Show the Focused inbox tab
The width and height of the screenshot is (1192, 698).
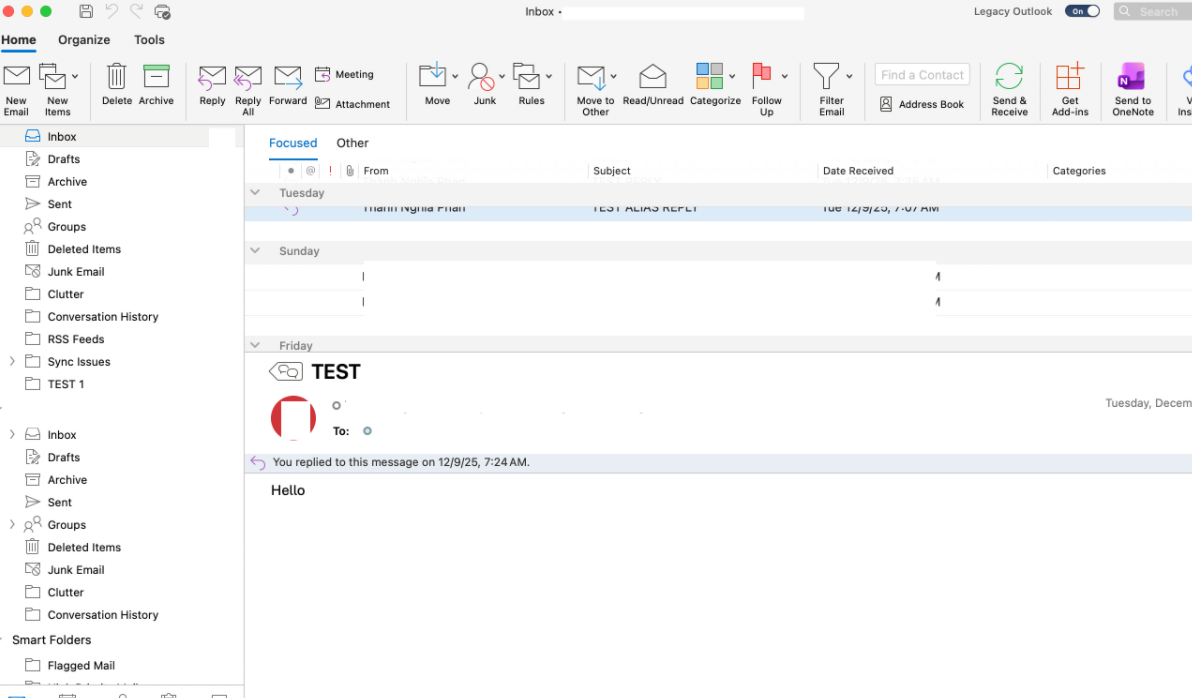[x=293, y=143]
